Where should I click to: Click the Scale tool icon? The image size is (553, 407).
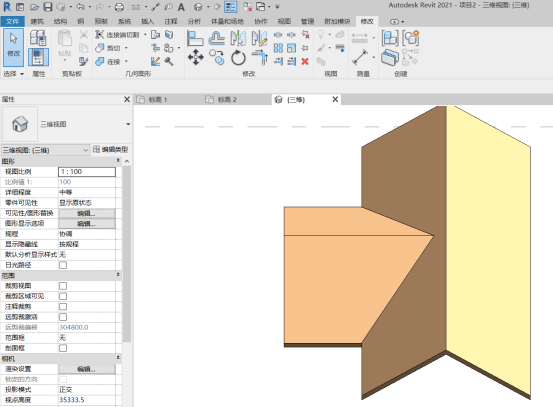point(292,48)
